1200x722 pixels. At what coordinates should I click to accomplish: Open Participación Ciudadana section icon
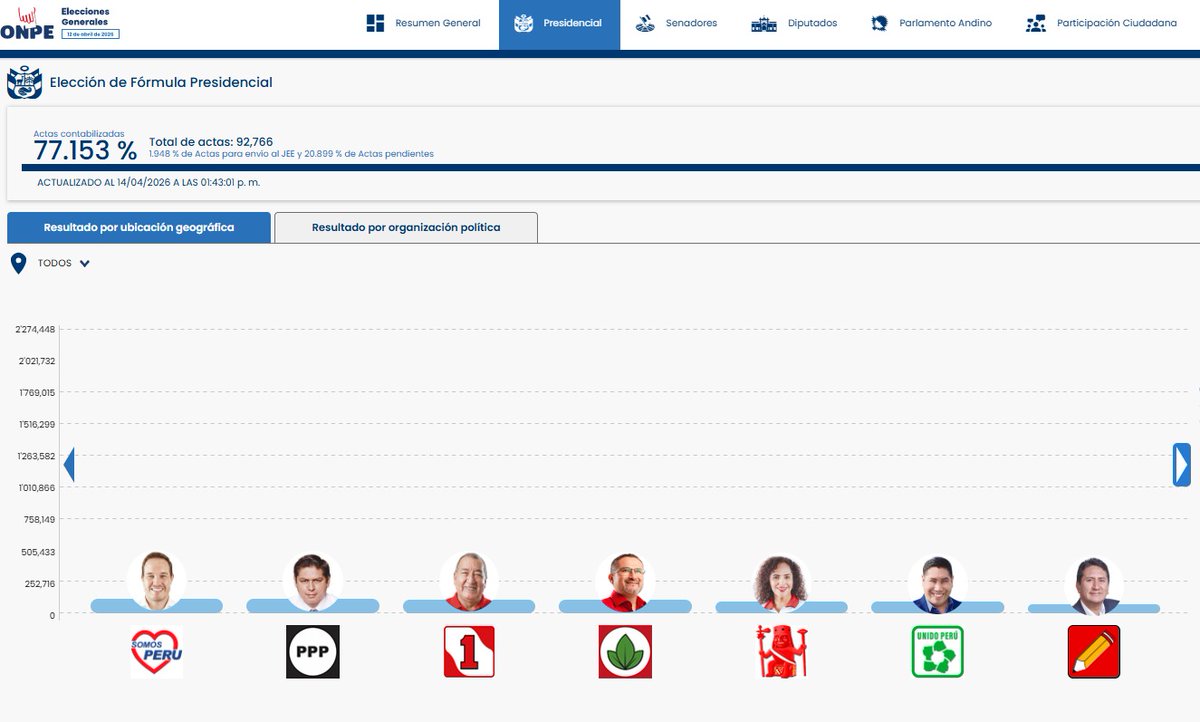[1035, 21]
